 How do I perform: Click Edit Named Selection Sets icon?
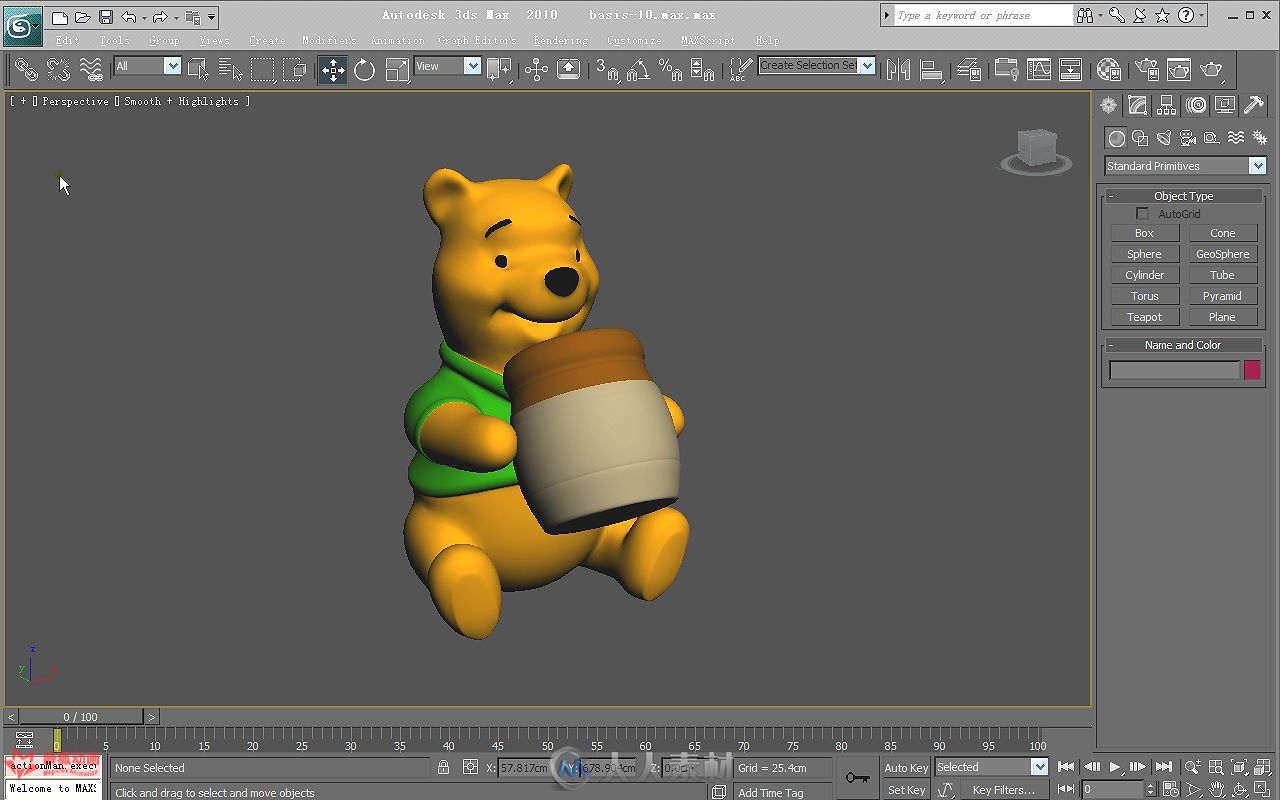[x=739, y=69]
